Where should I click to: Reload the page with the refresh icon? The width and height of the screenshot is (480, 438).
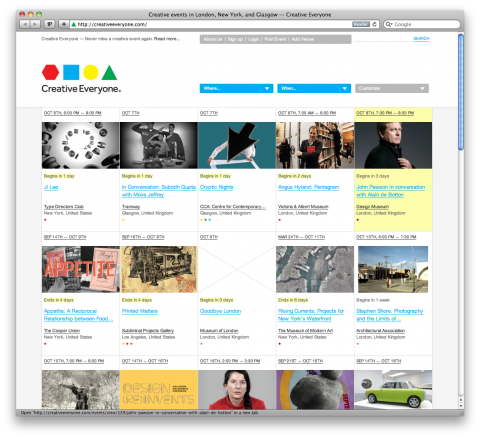coord(374,24)
